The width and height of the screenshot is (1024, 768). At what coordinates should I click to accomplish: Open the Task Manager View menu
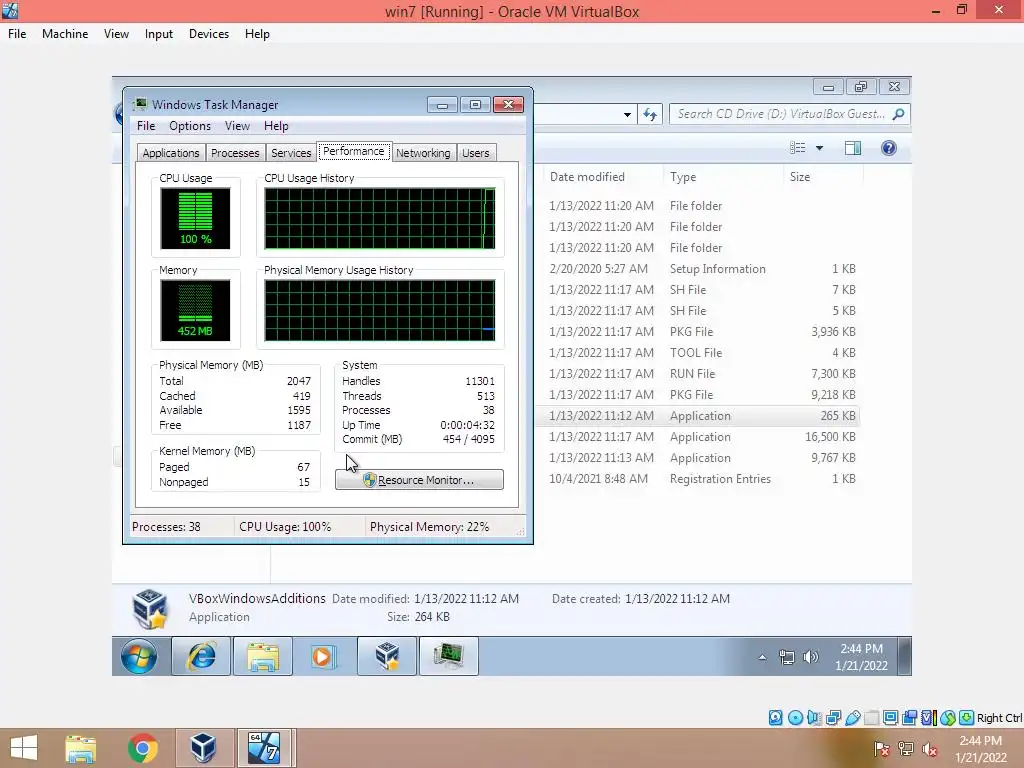point(237,126)
